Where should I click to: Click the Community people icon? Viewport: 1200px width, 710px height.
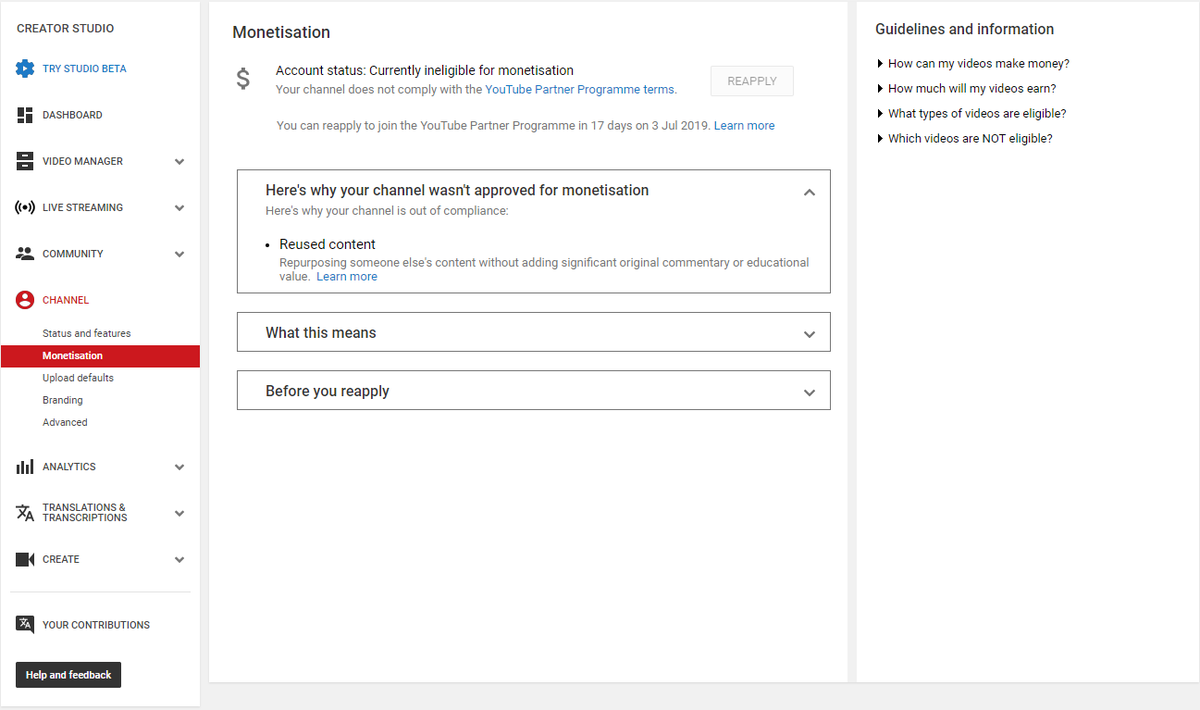click(x=25, y=254)
